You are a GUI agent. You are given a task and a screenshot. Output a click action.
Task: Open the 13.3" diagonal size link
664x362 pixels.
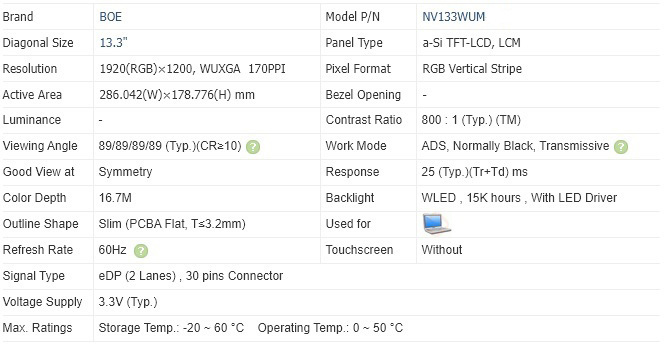(113, 43)
